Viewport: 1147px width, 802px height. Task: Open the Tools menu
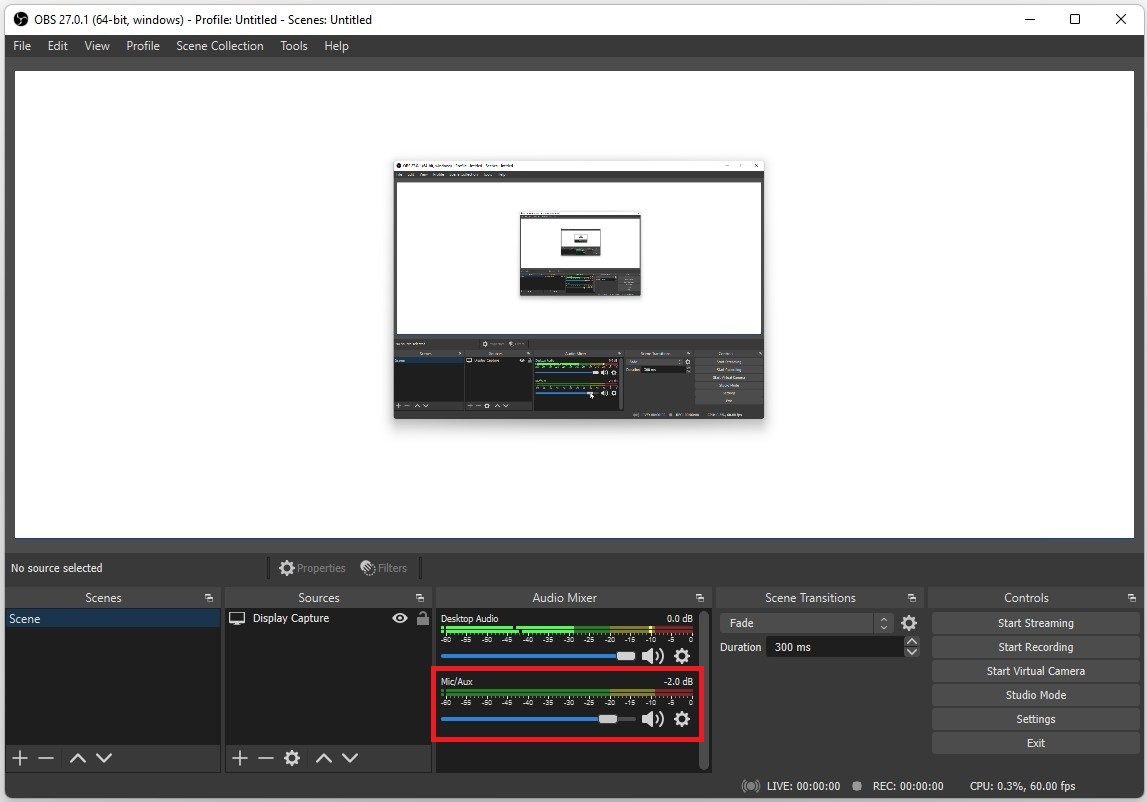pos(294,46)
